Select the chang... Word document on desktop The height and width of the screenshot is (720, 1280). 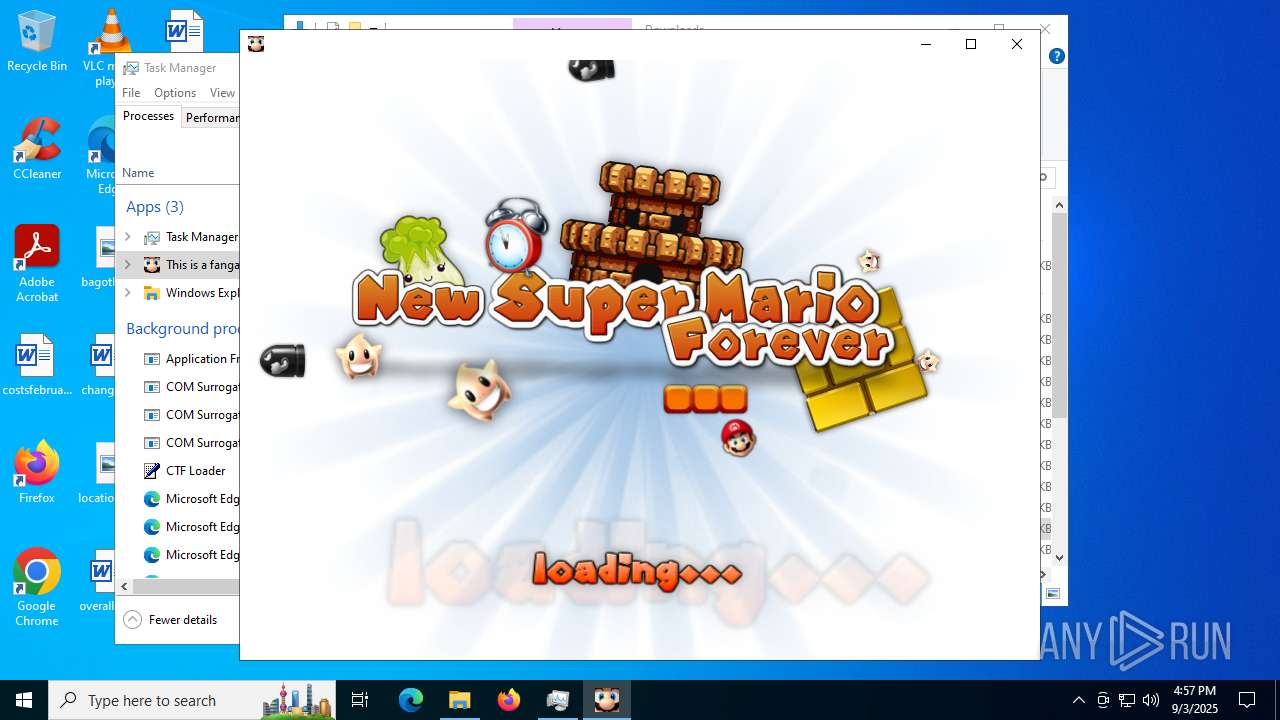tap(100, 366)
